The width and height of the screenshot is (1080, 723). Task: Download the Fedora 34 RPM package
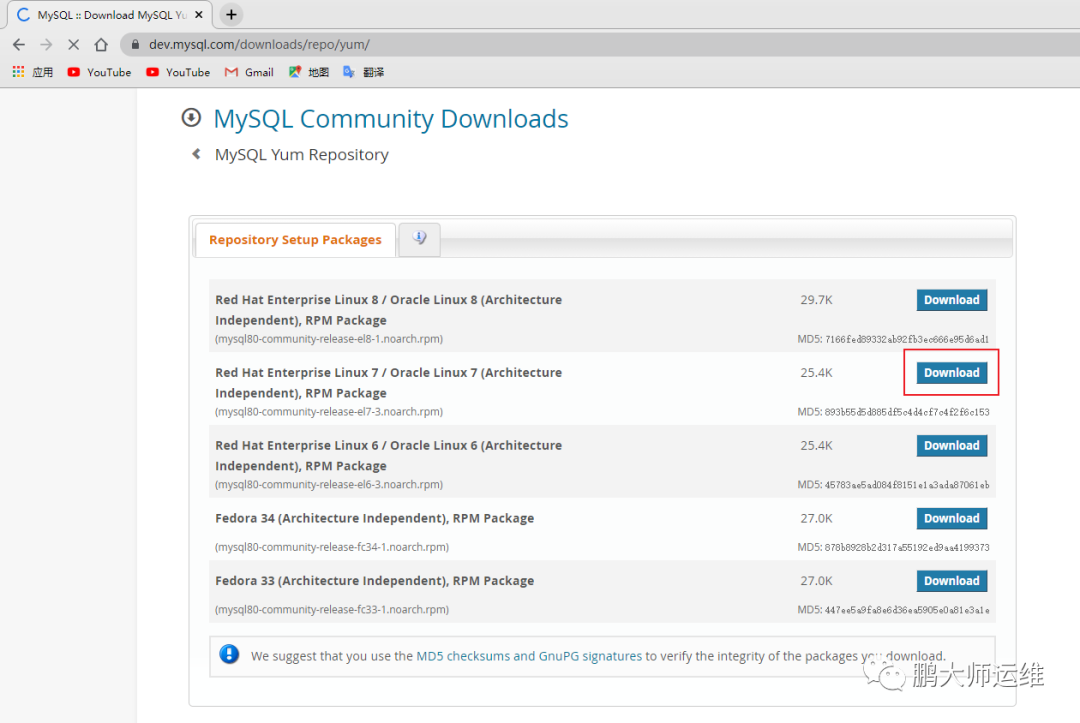[x=951, y=519]
